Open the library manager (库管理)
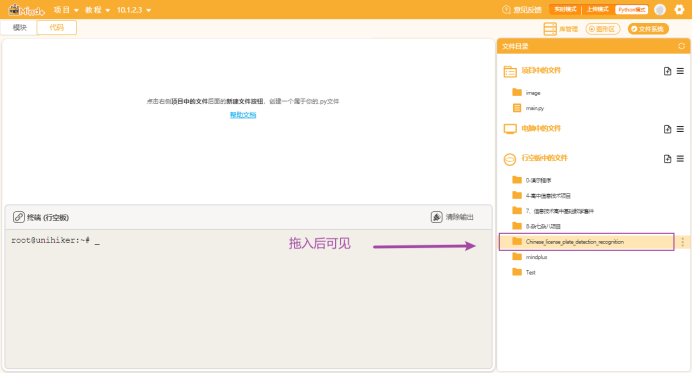692x373 pixels. pos(560,29)
